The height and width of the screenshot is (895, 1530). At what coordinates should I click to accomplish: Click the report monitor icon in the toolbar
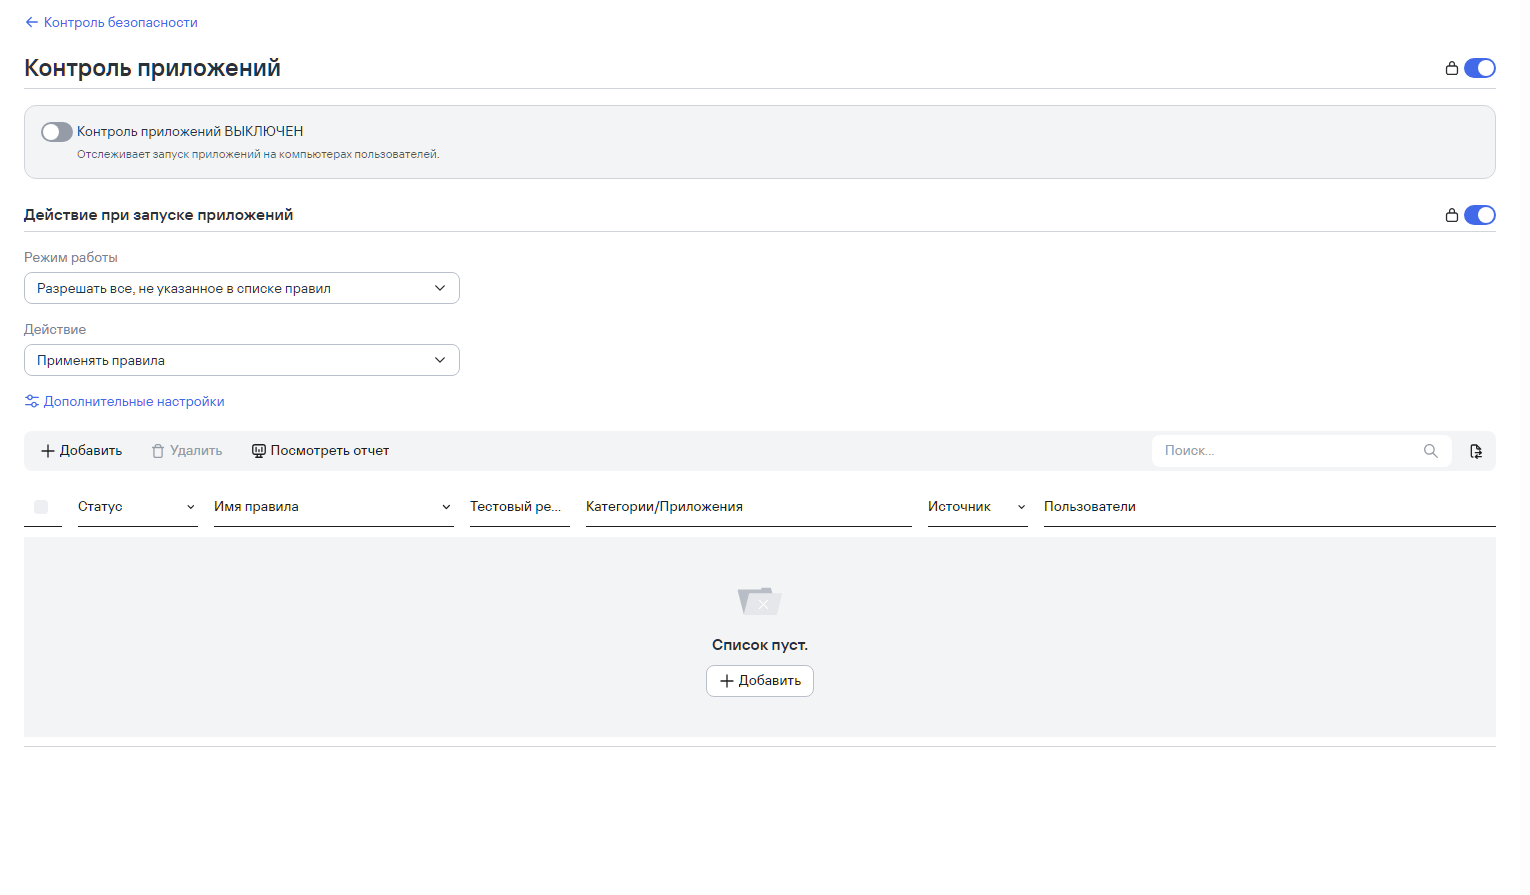point(259,451)
